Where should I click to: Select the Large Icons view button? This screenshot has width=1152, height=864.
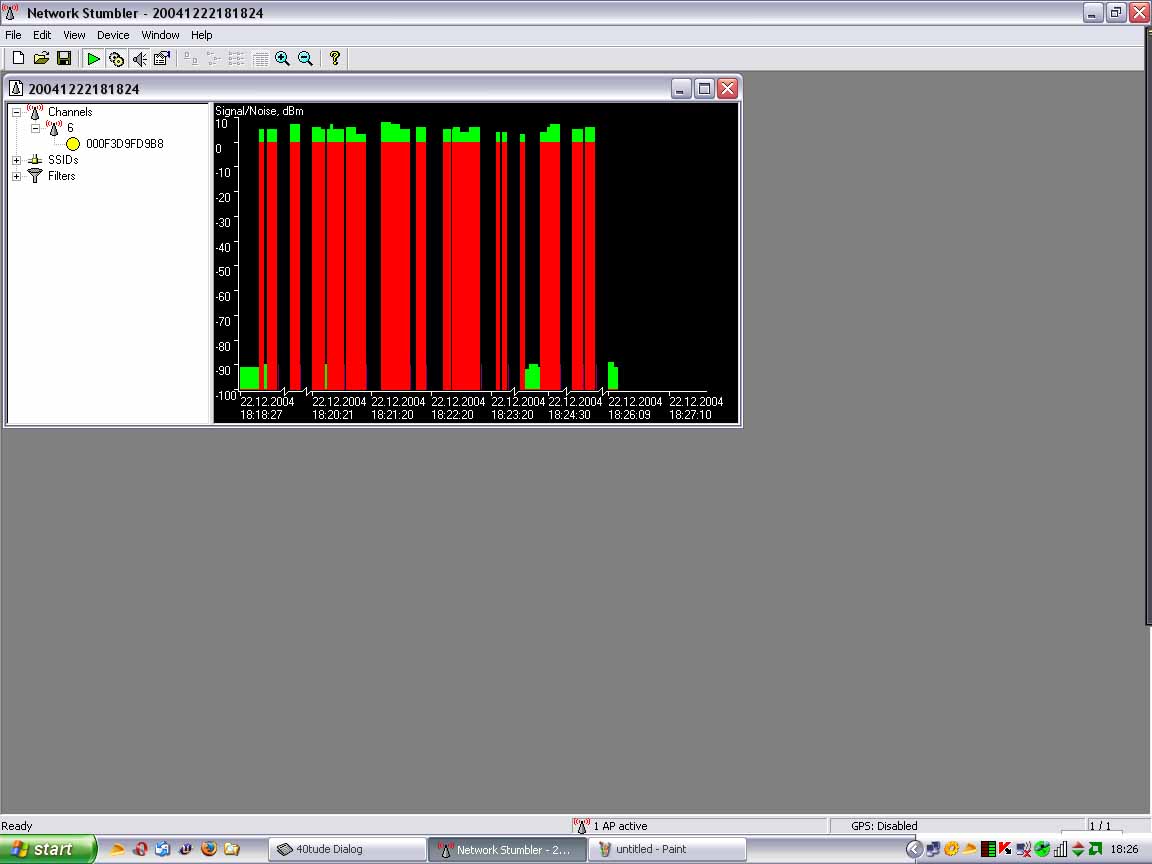(x=191, y=59)
